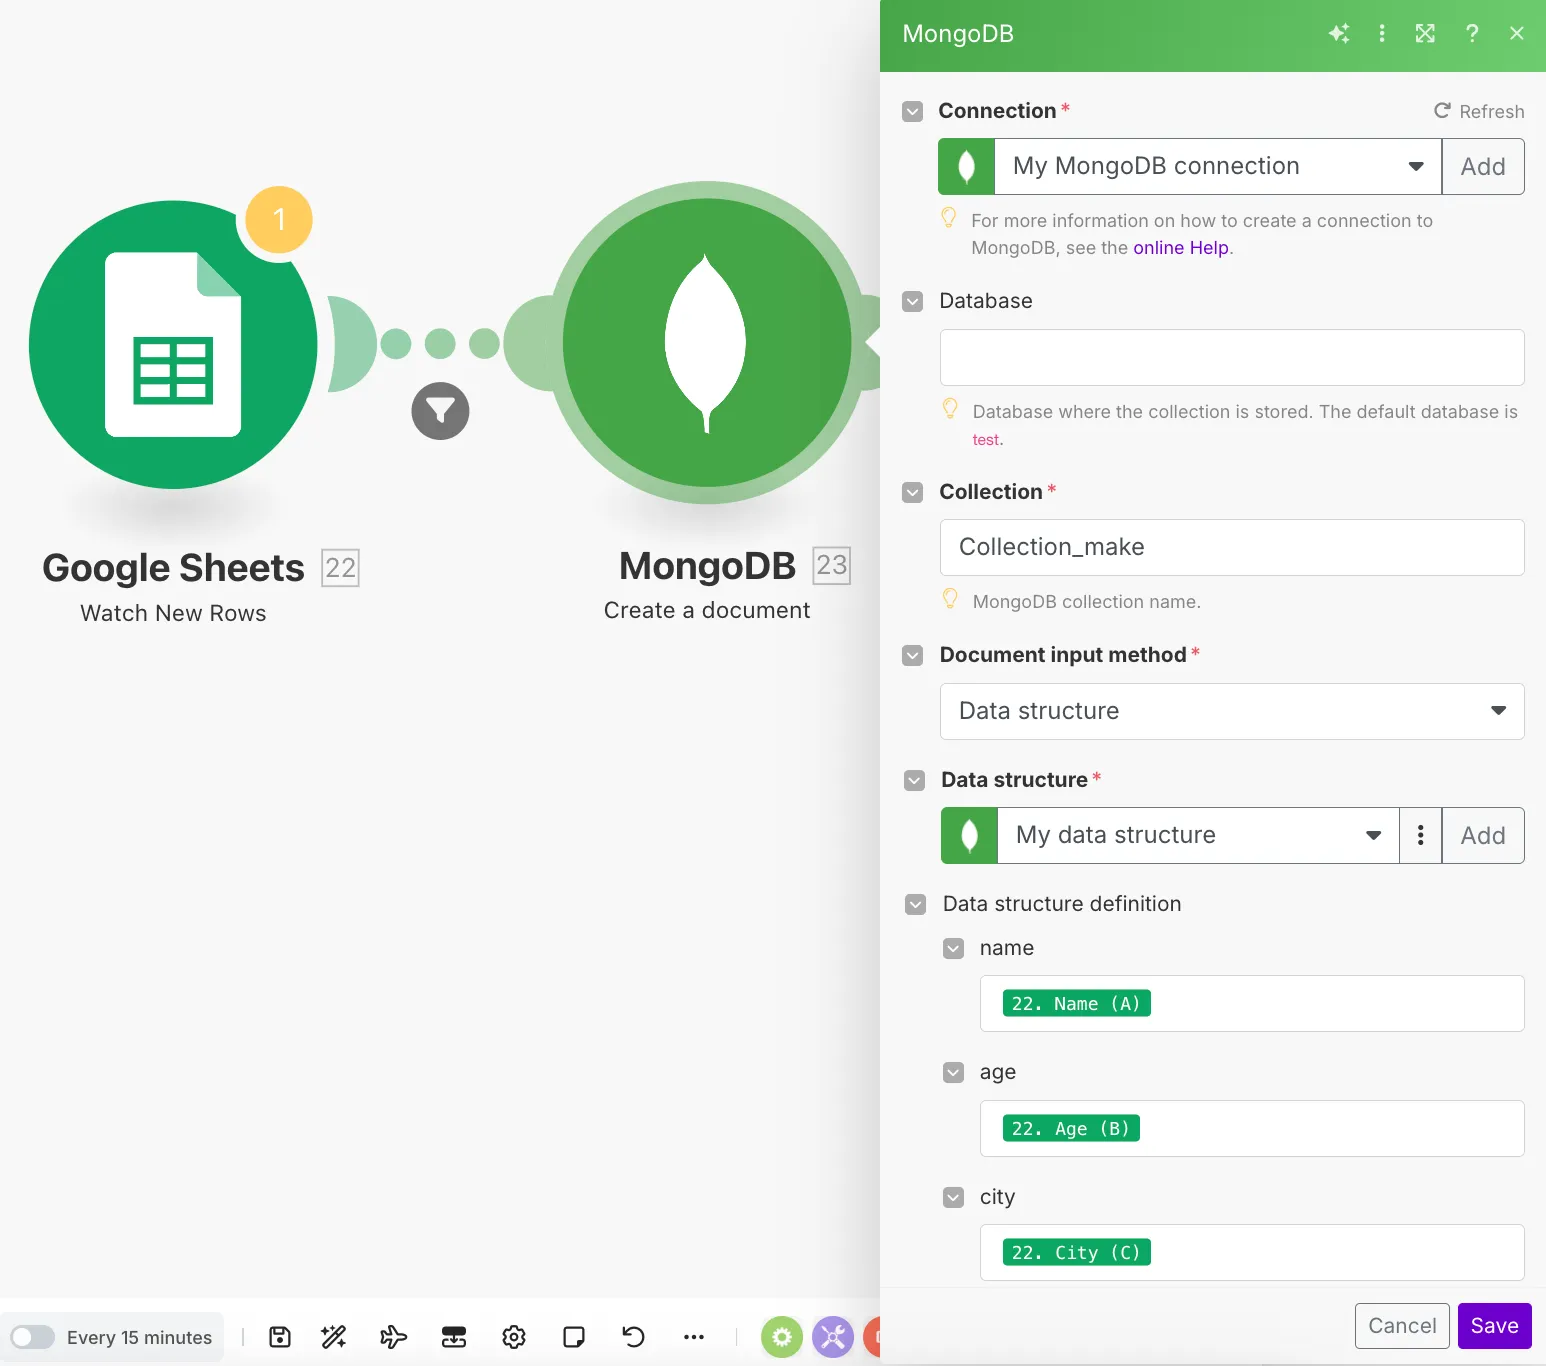Click the MongoDB module title on canvas
Image resolution: width=1546 pixels, height=1366 pixels.
tap(707, 566)
